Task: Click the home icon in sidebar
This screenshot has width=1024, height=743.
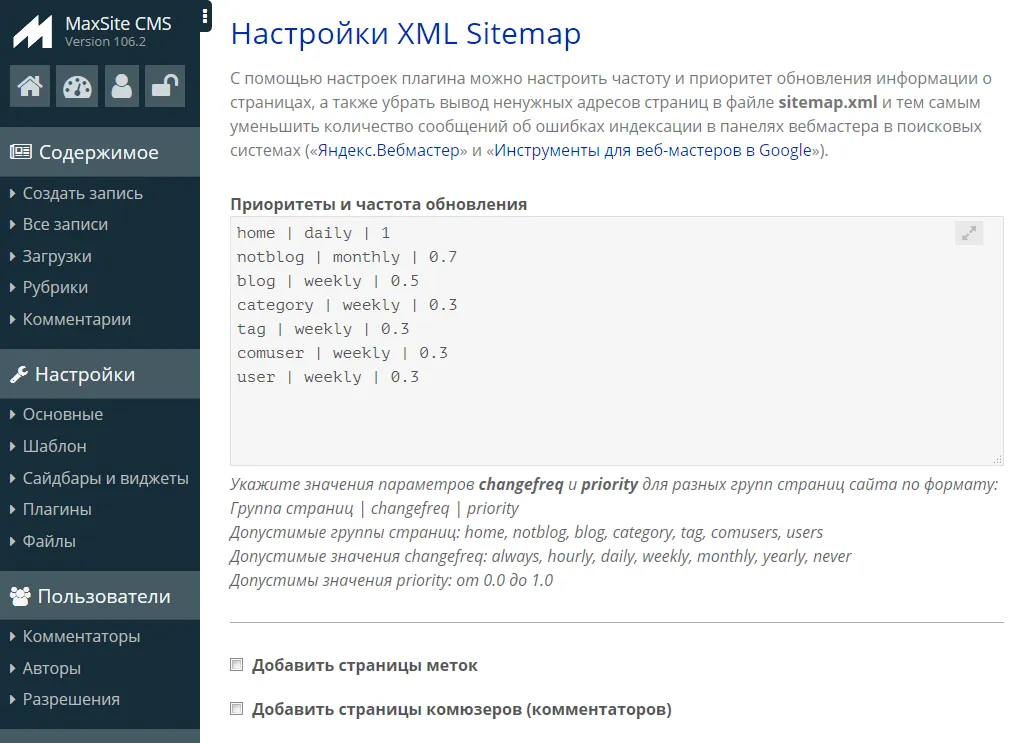Action: click(x=30, y=86)
